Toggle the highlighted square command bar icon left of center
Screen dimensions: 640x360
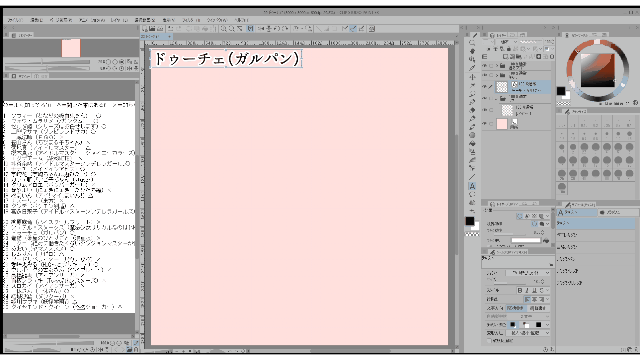coord(251,29)
